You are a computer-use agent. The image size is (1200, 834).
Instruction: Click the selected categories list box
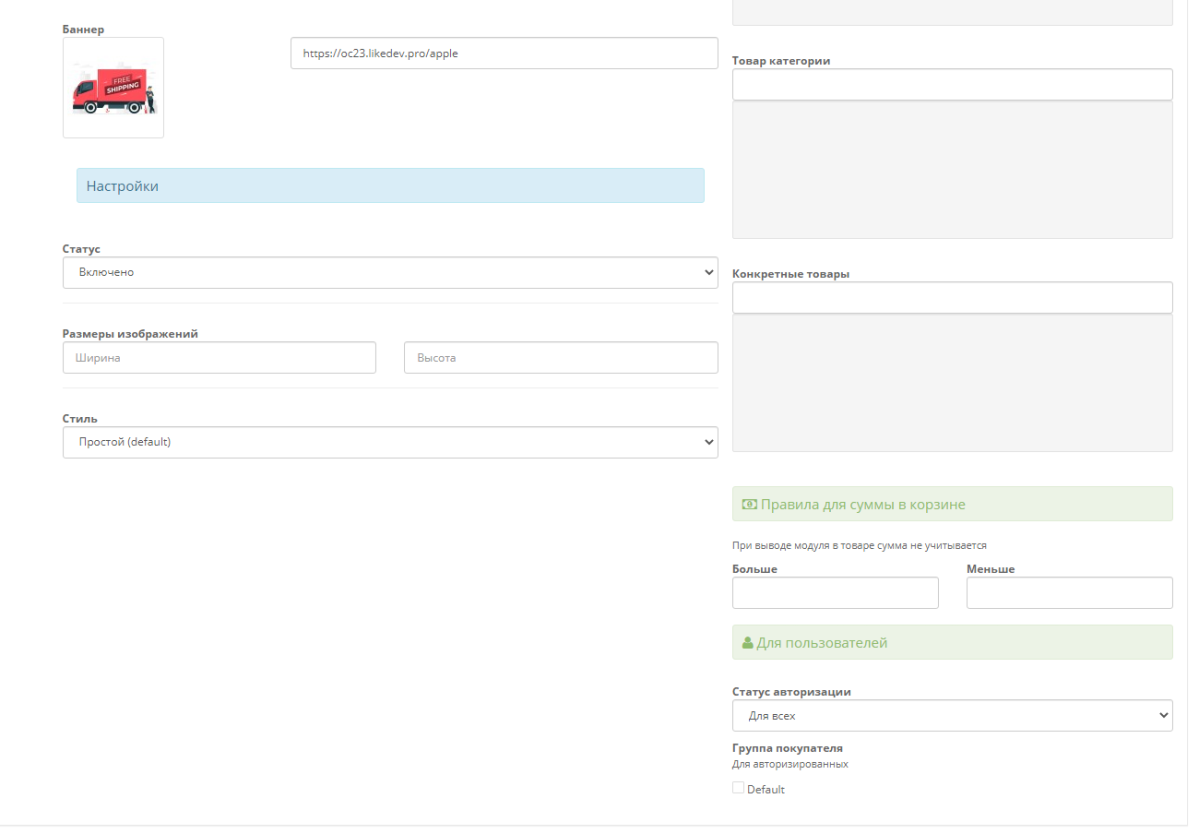click(x=952, y=170)
